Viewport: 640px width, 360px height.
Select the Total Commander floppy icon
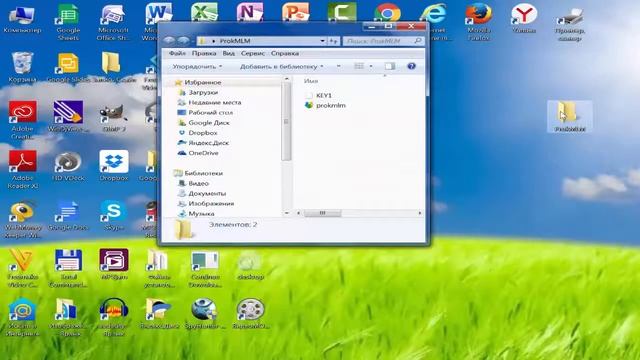pos(68,268)
